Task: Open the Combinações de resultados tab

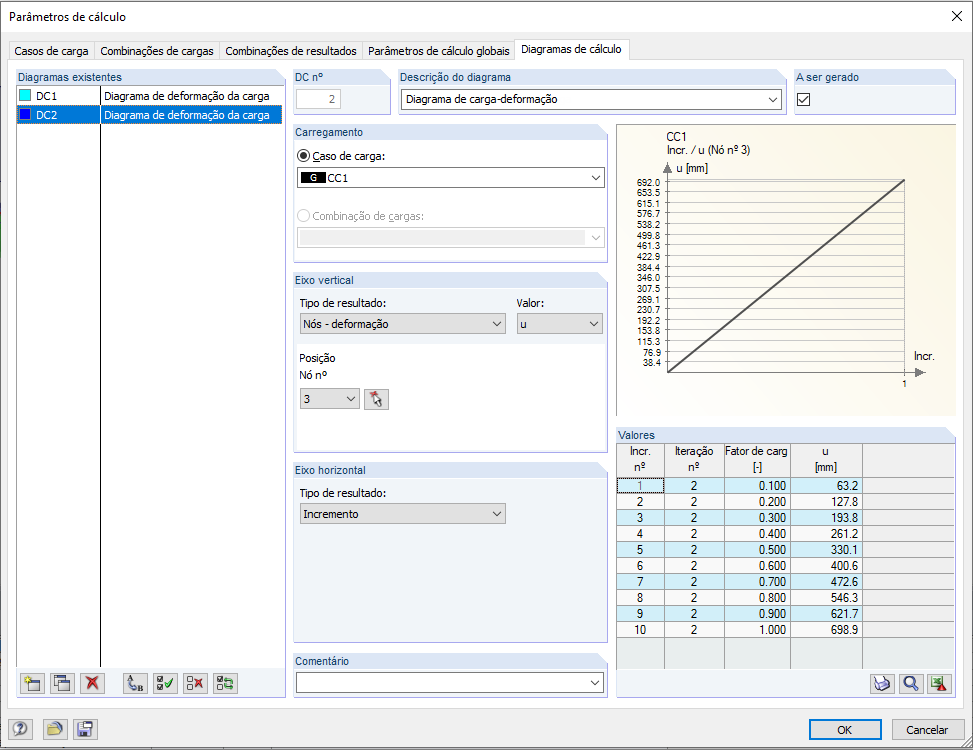Action: (291, 51)
